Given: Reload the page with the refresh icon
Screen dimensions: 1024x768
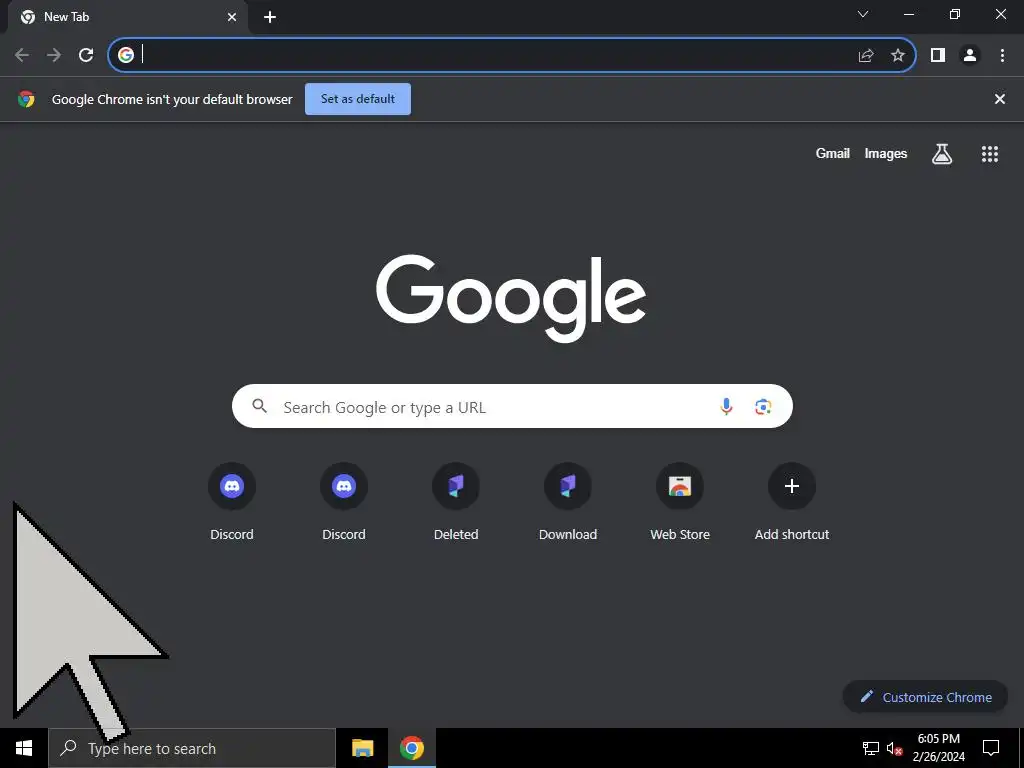Looking at the screenshot, I should (86, 55).
